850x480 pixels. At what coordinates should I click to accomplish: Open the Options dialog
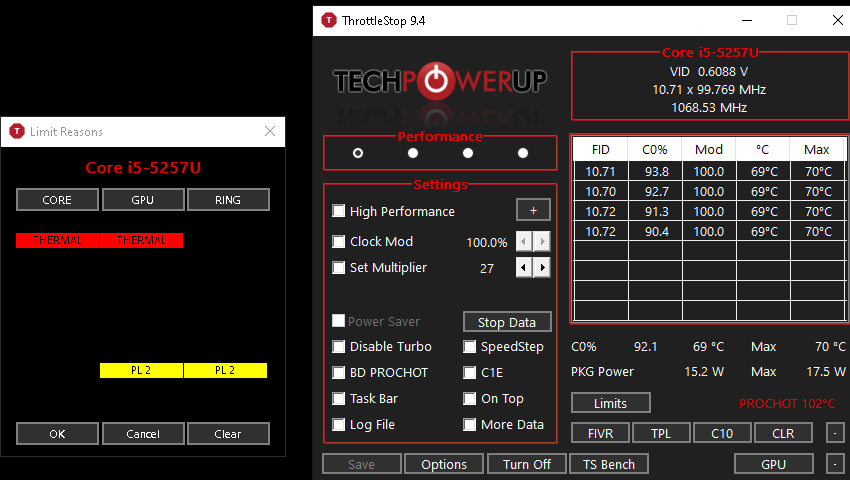click(444, 464)
